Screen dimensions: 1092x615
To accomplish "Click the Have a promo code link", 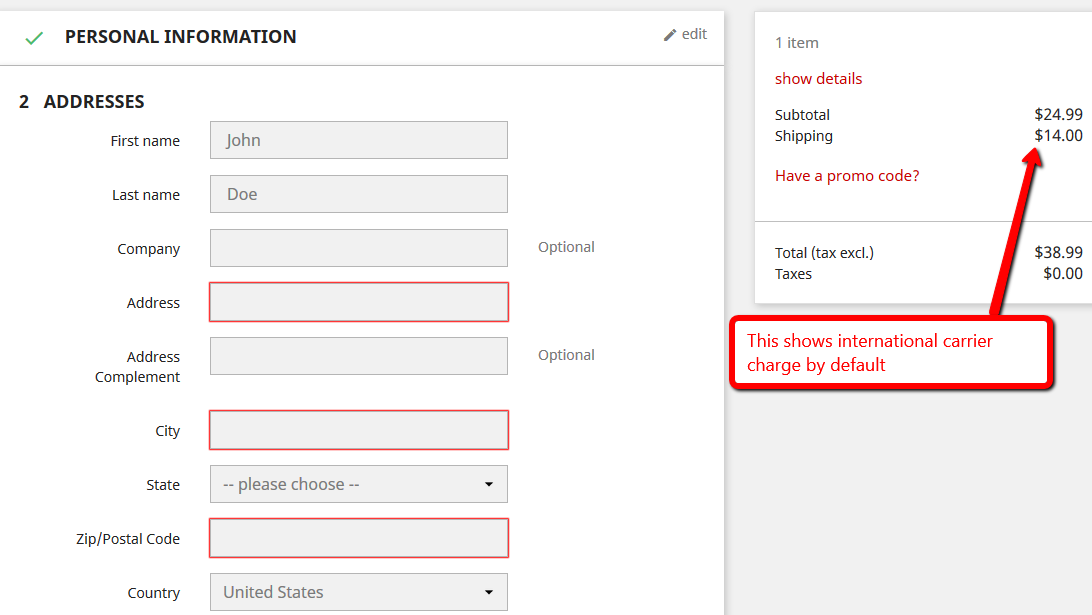I will 847,176.
